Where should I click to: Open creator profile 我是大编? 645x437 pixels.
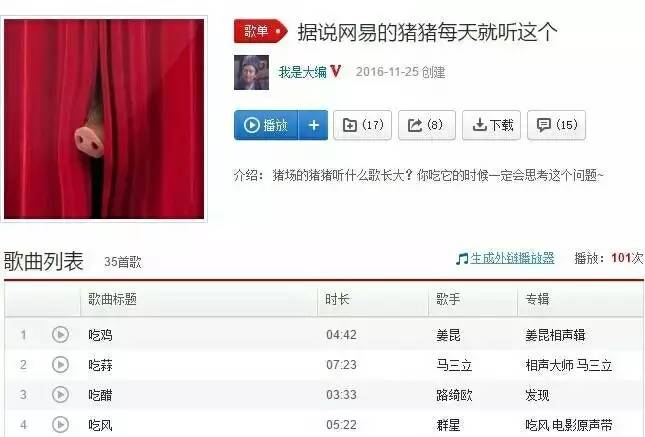302,72
